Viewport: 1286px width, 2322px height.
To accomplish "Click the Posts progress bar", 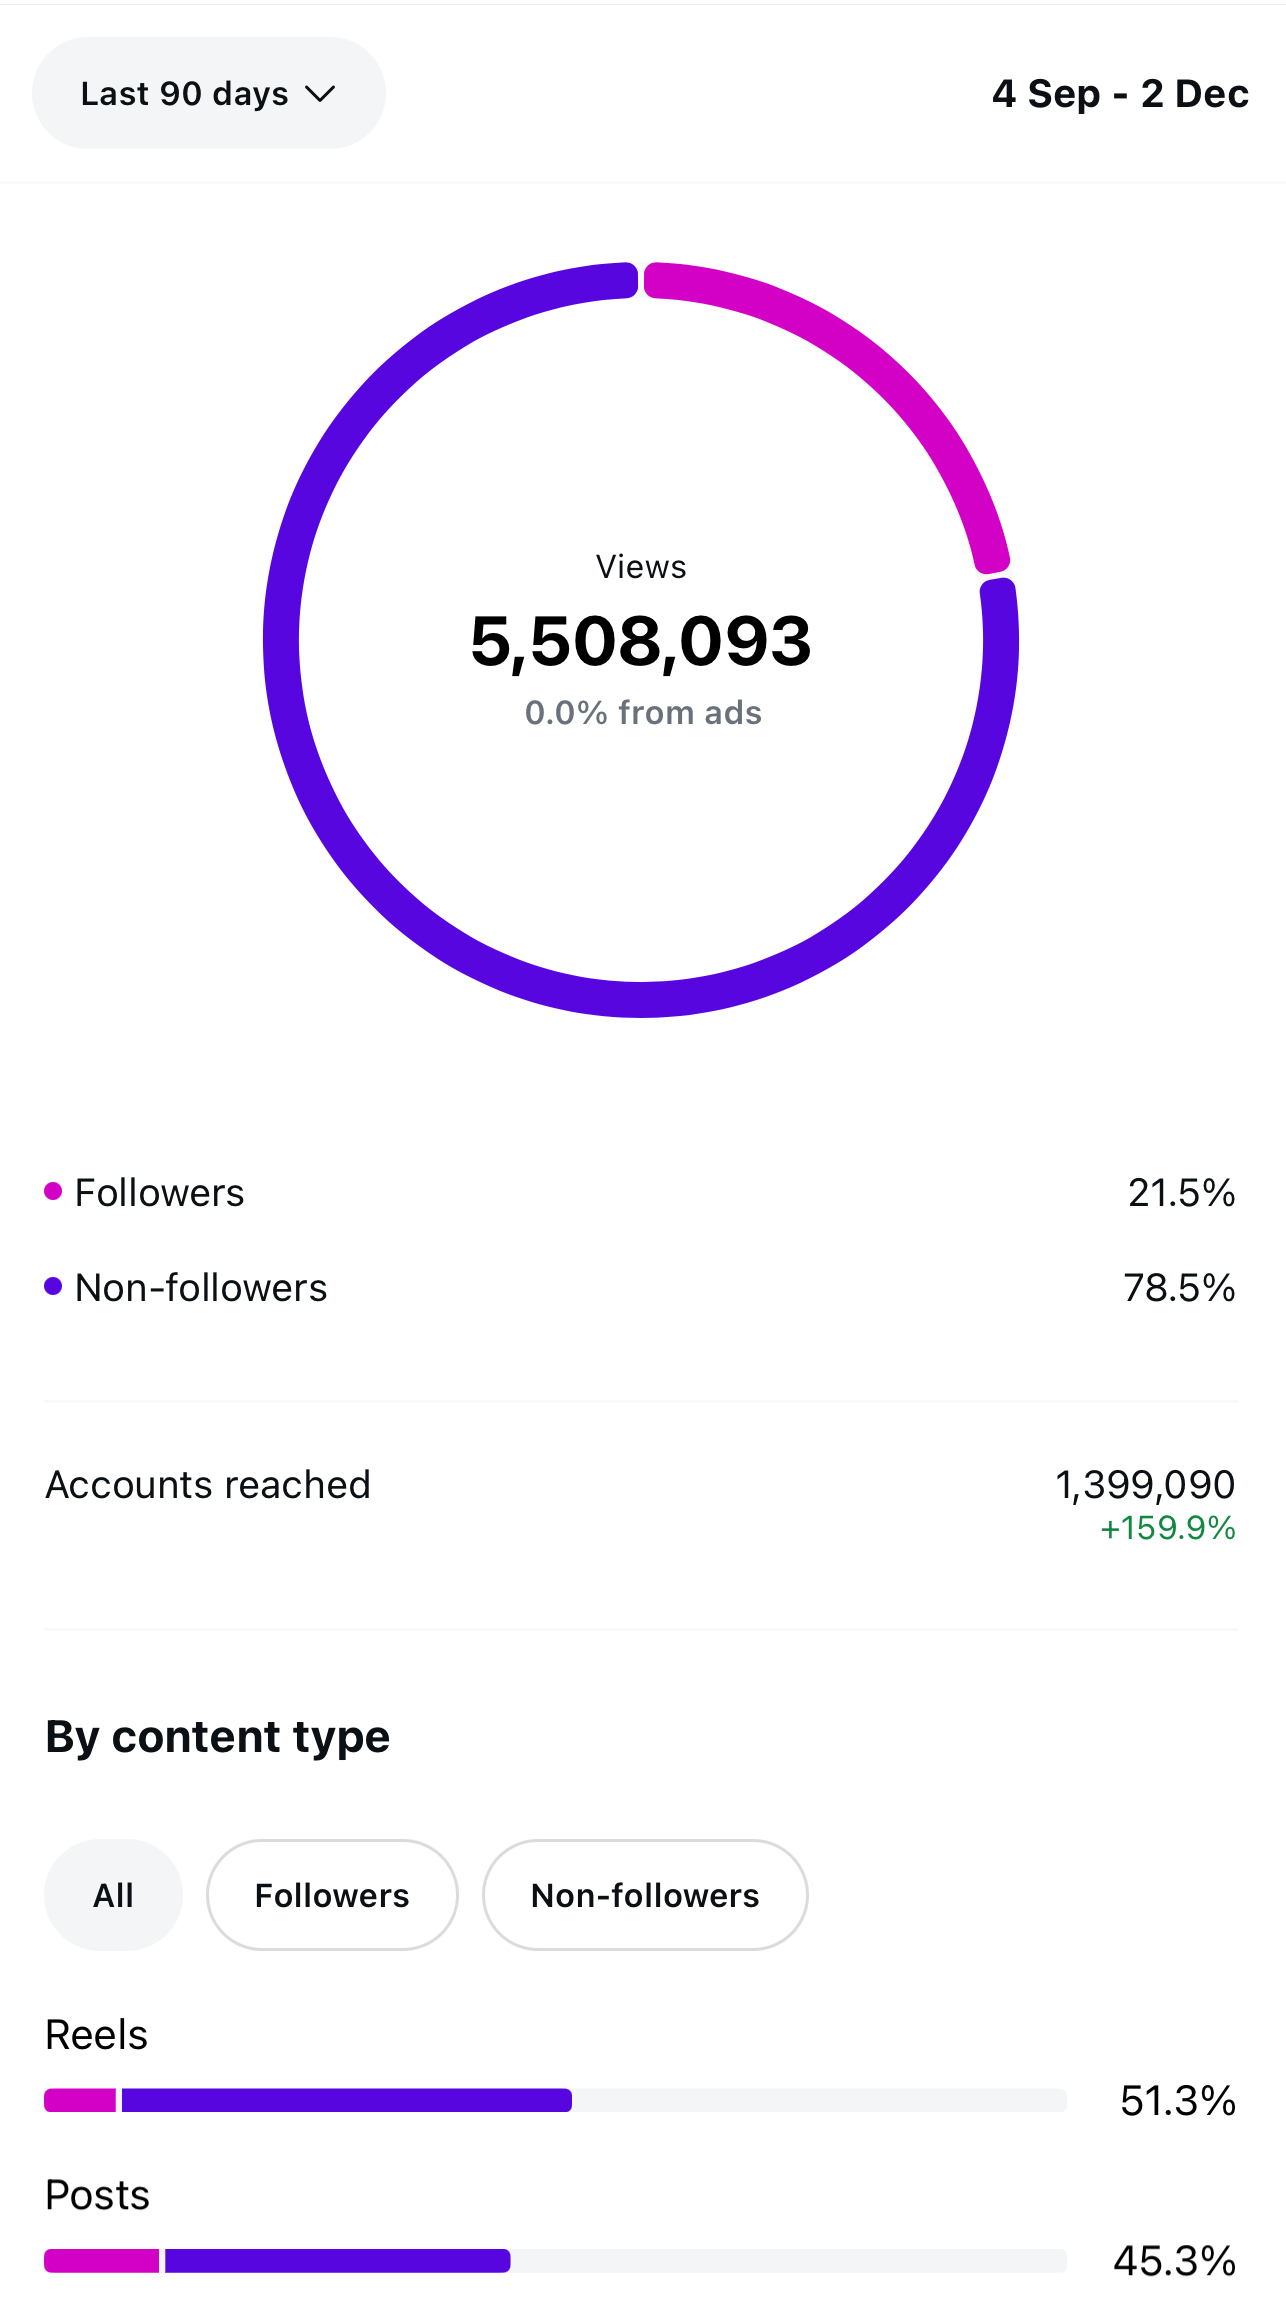I will point(556,2259).
